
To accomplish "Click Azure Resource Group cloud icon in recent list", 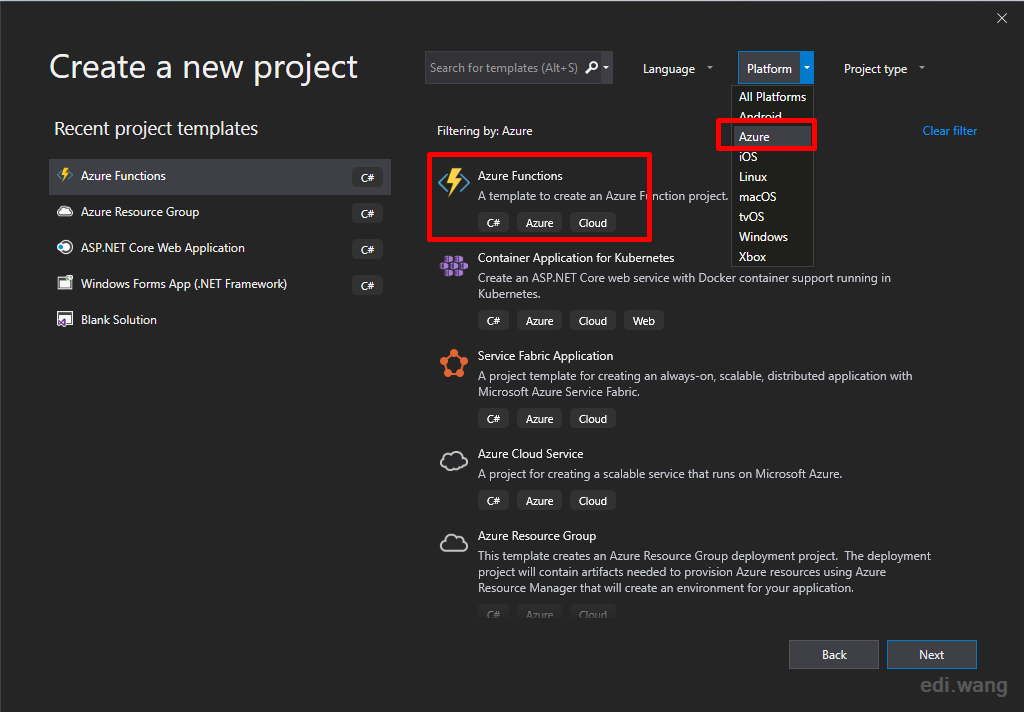I will (x=65, y=211).
